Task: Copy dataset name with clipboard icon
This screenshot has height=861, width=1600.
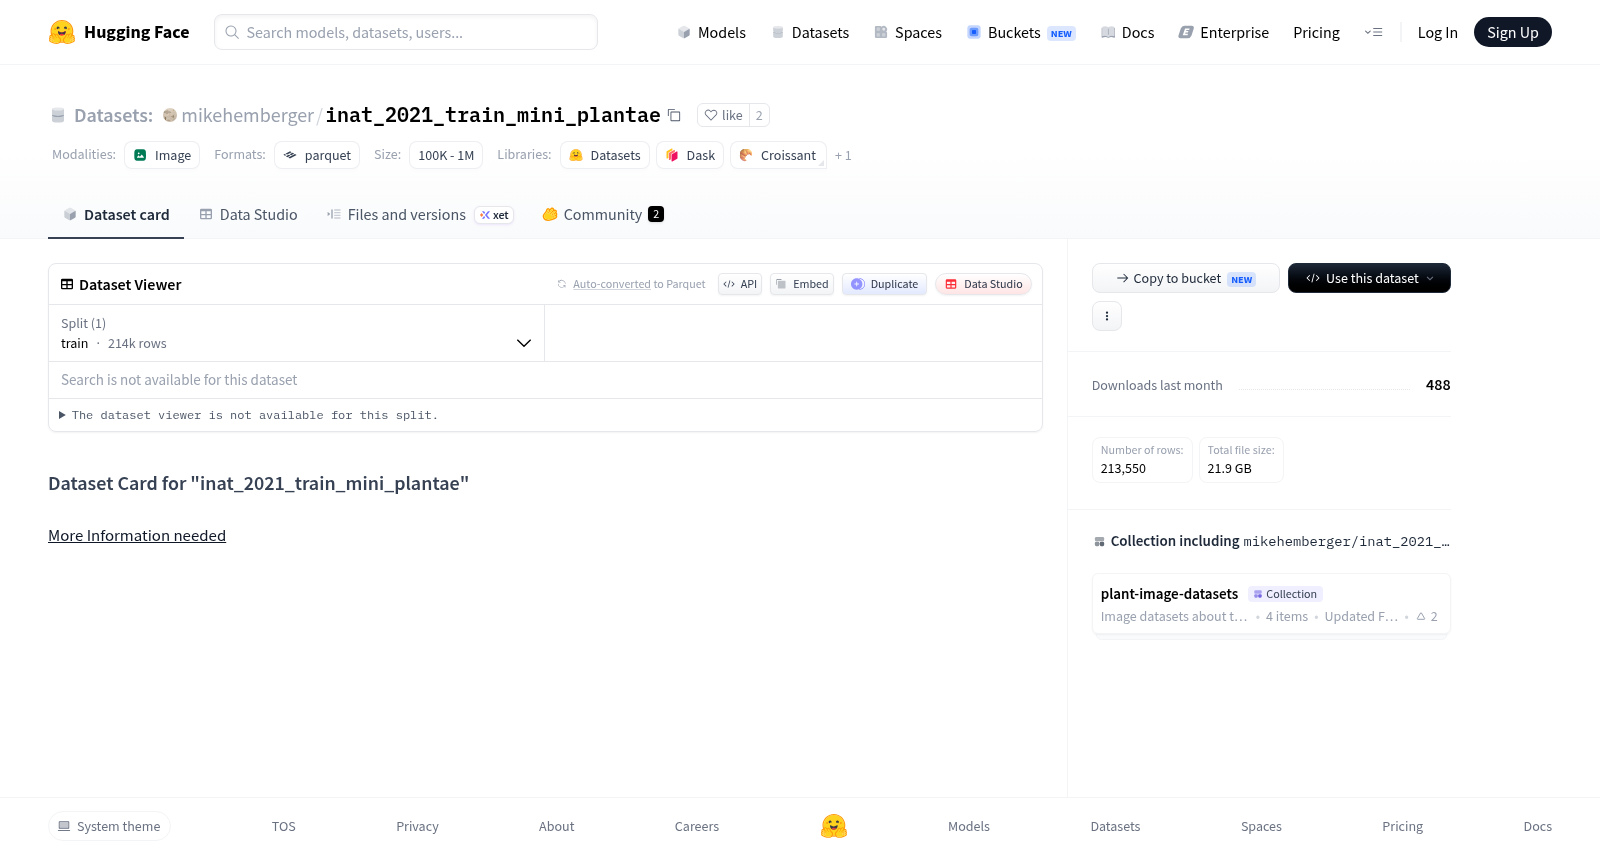Action: 674,115
